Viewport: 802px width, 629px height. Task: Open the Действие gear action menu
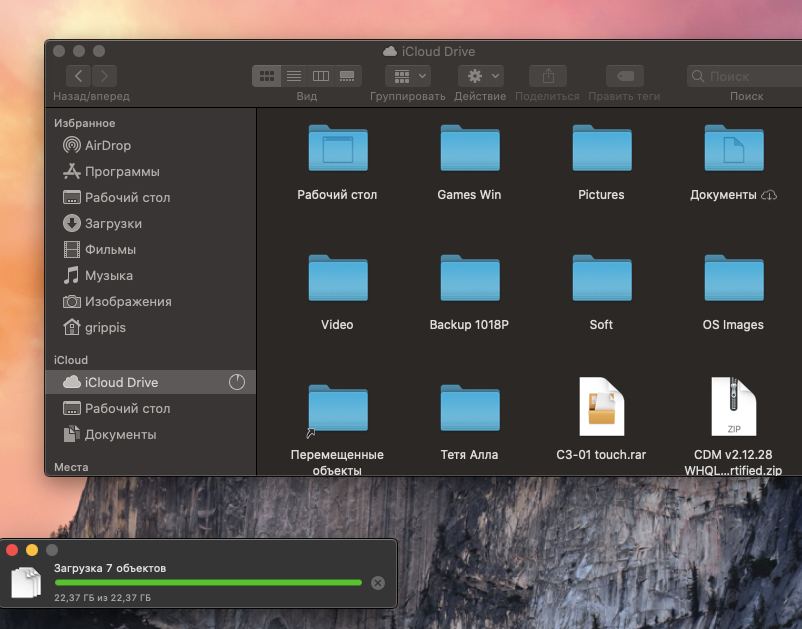481,76
